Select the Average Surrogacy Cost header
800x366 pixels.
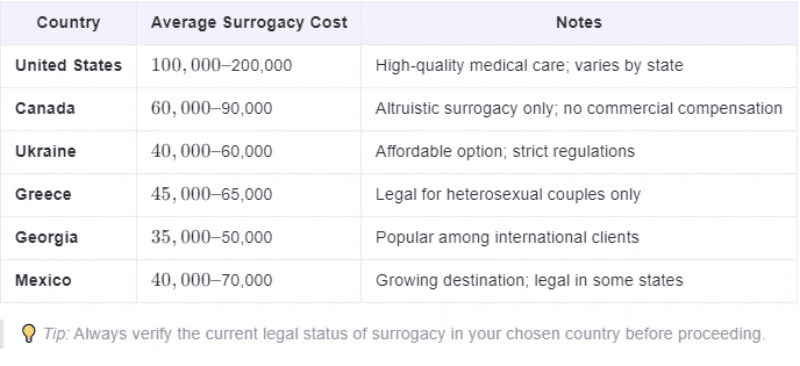click(x=249, y=22)
